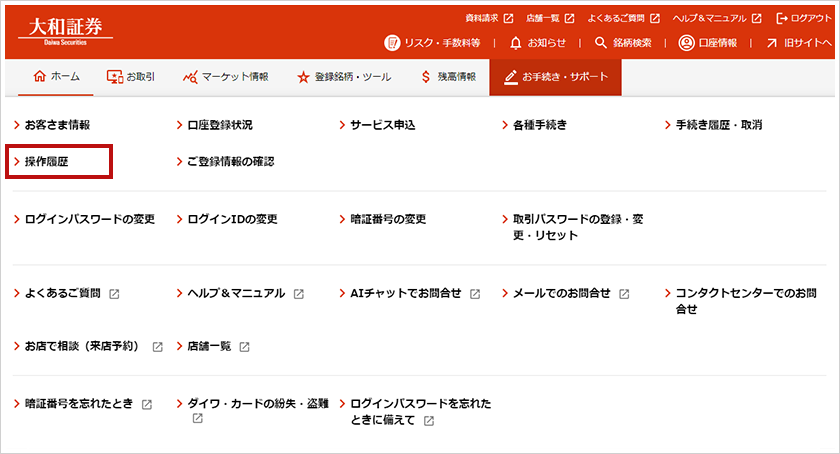This screenshot has width=840, height=454.
Task: Click the お取引 monitor icon
Action: tap(115, 77)
